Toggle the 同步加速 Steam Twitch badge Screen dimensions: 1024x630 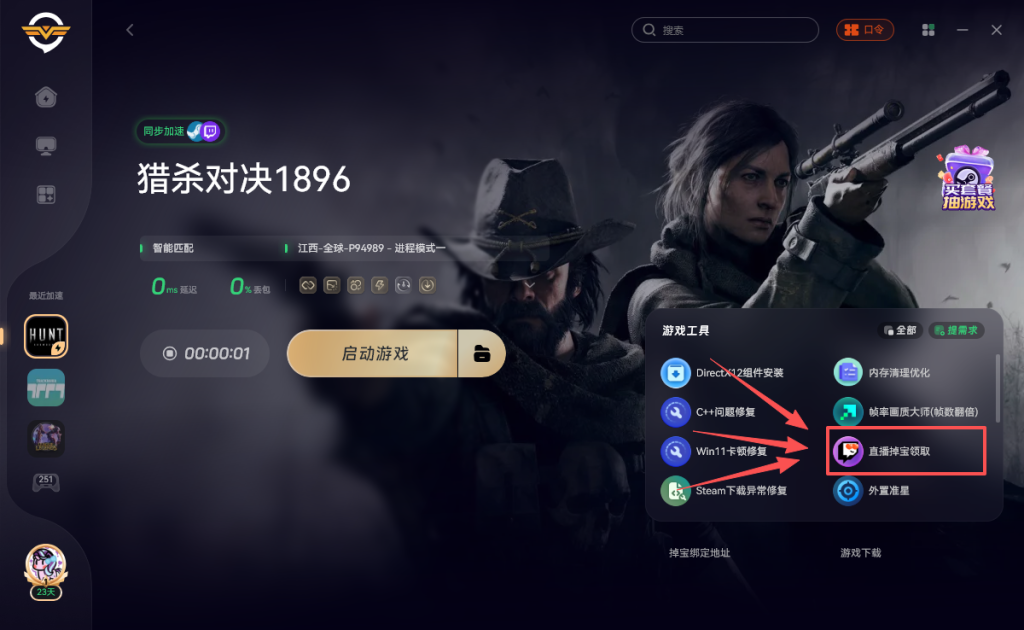tap(181, 131)
